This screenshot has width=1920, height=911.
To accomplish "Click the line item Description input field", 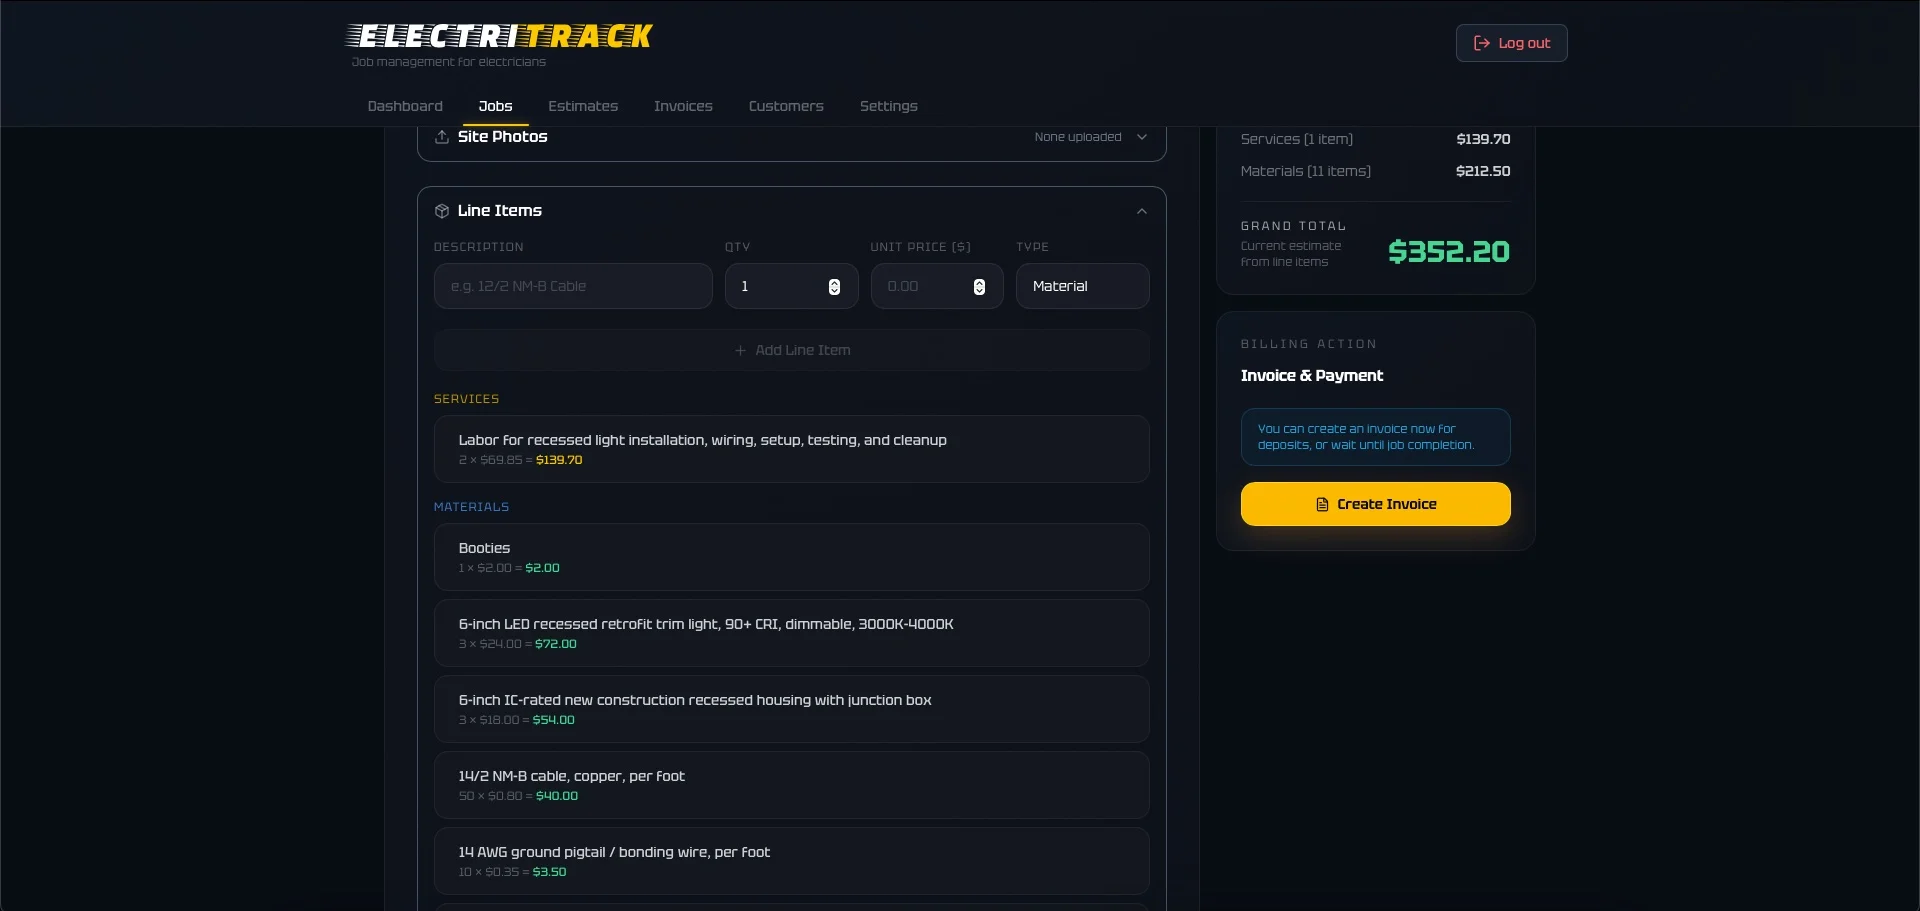I will click(573, 286).
